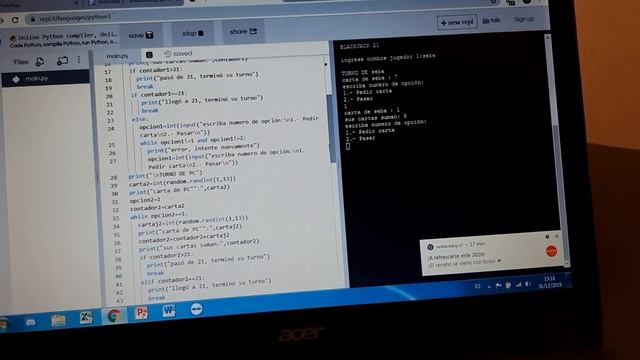
Task: Open Excel from the taskbar
Action: (x=86, y=318)
